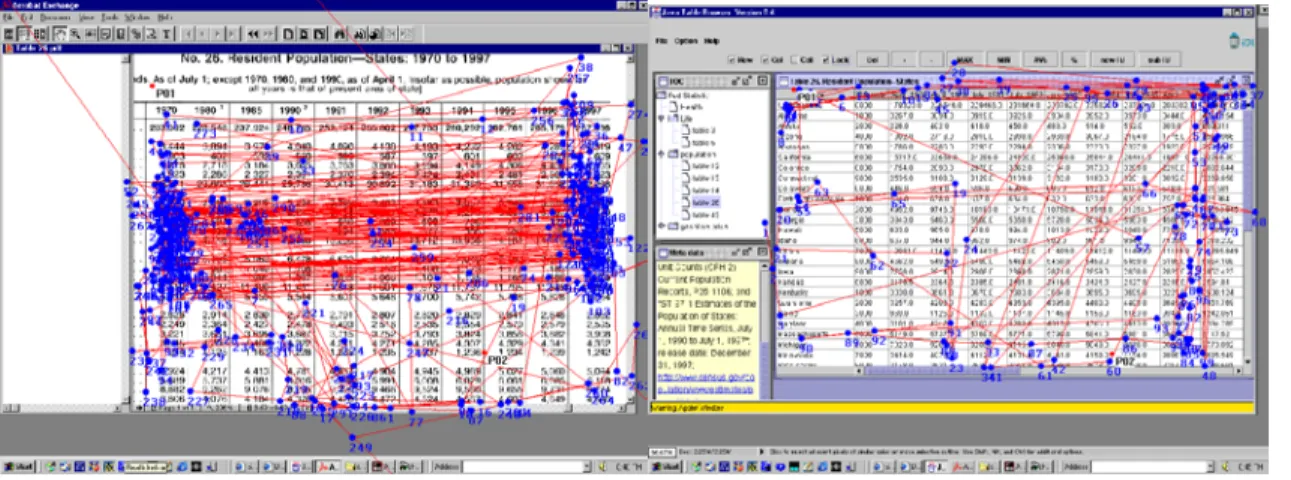Open Option menu in Java Table Browser
This screenshot has width=1291, height=480.
point(686,41)
